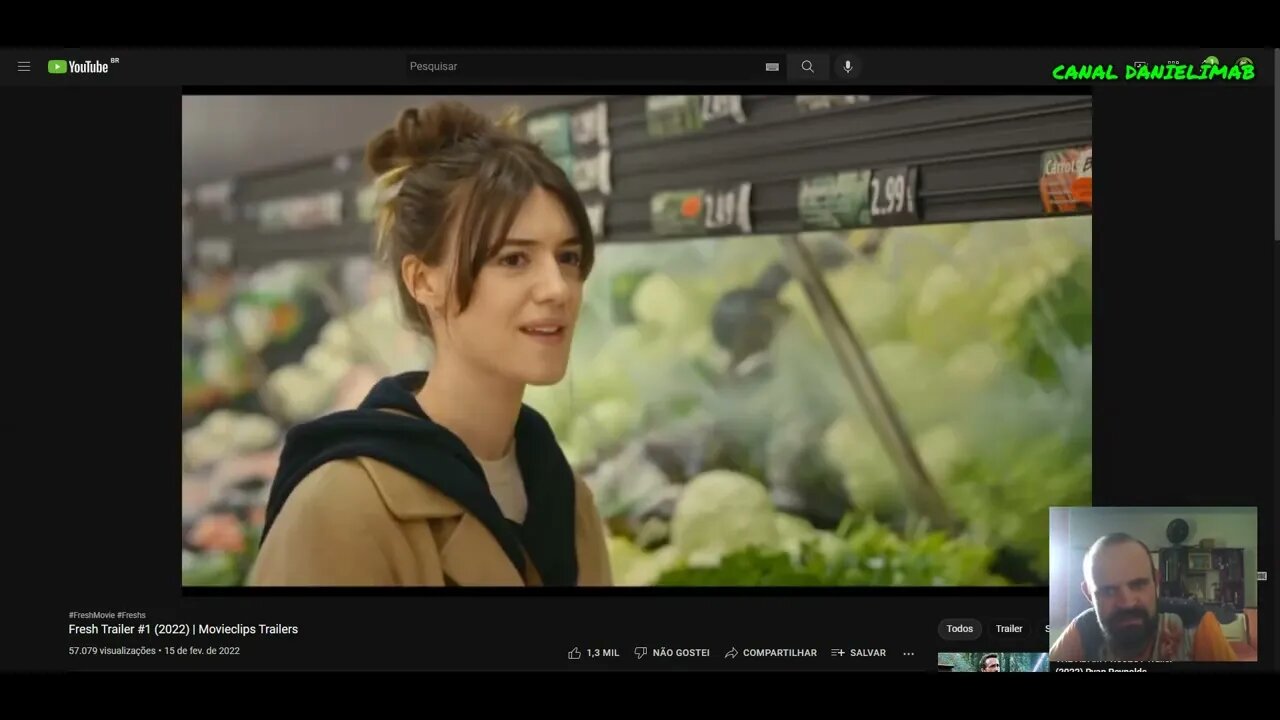Open the recommended video thumbnail below chips

click(993, 662)
